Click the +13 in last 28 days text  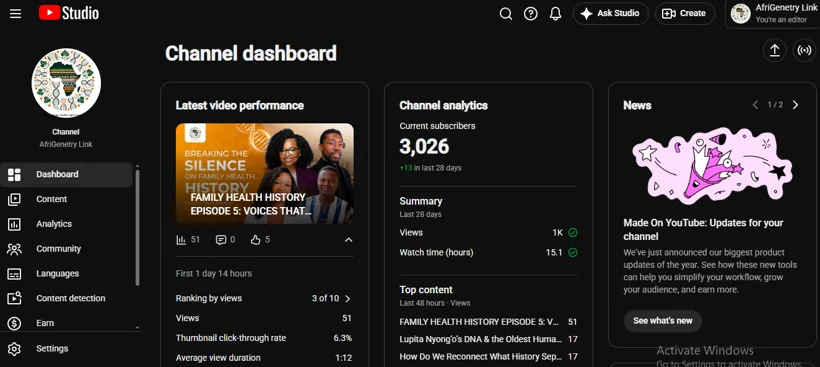(x=430, y=168)
